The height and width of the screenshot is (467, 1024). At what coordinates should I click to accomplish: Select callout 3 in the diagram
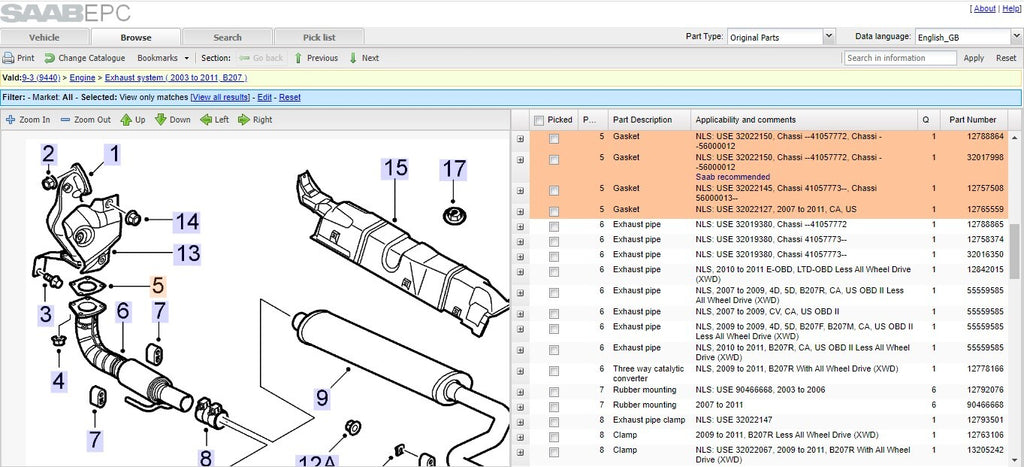[45, 315]
